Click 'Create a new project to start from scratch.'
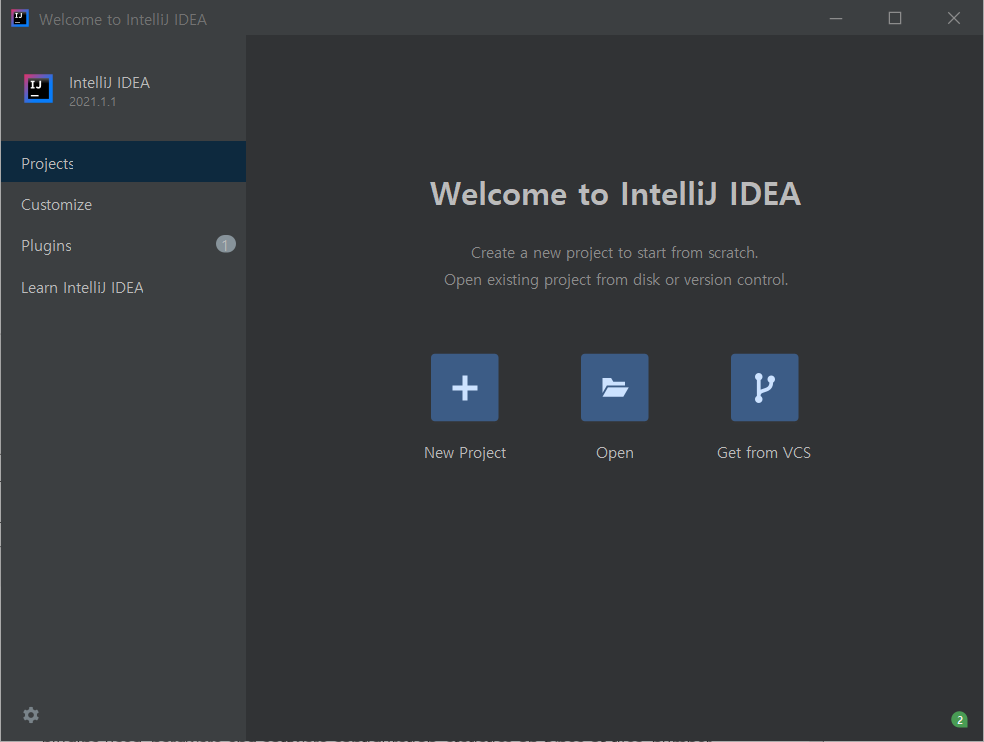 (614, 253)
